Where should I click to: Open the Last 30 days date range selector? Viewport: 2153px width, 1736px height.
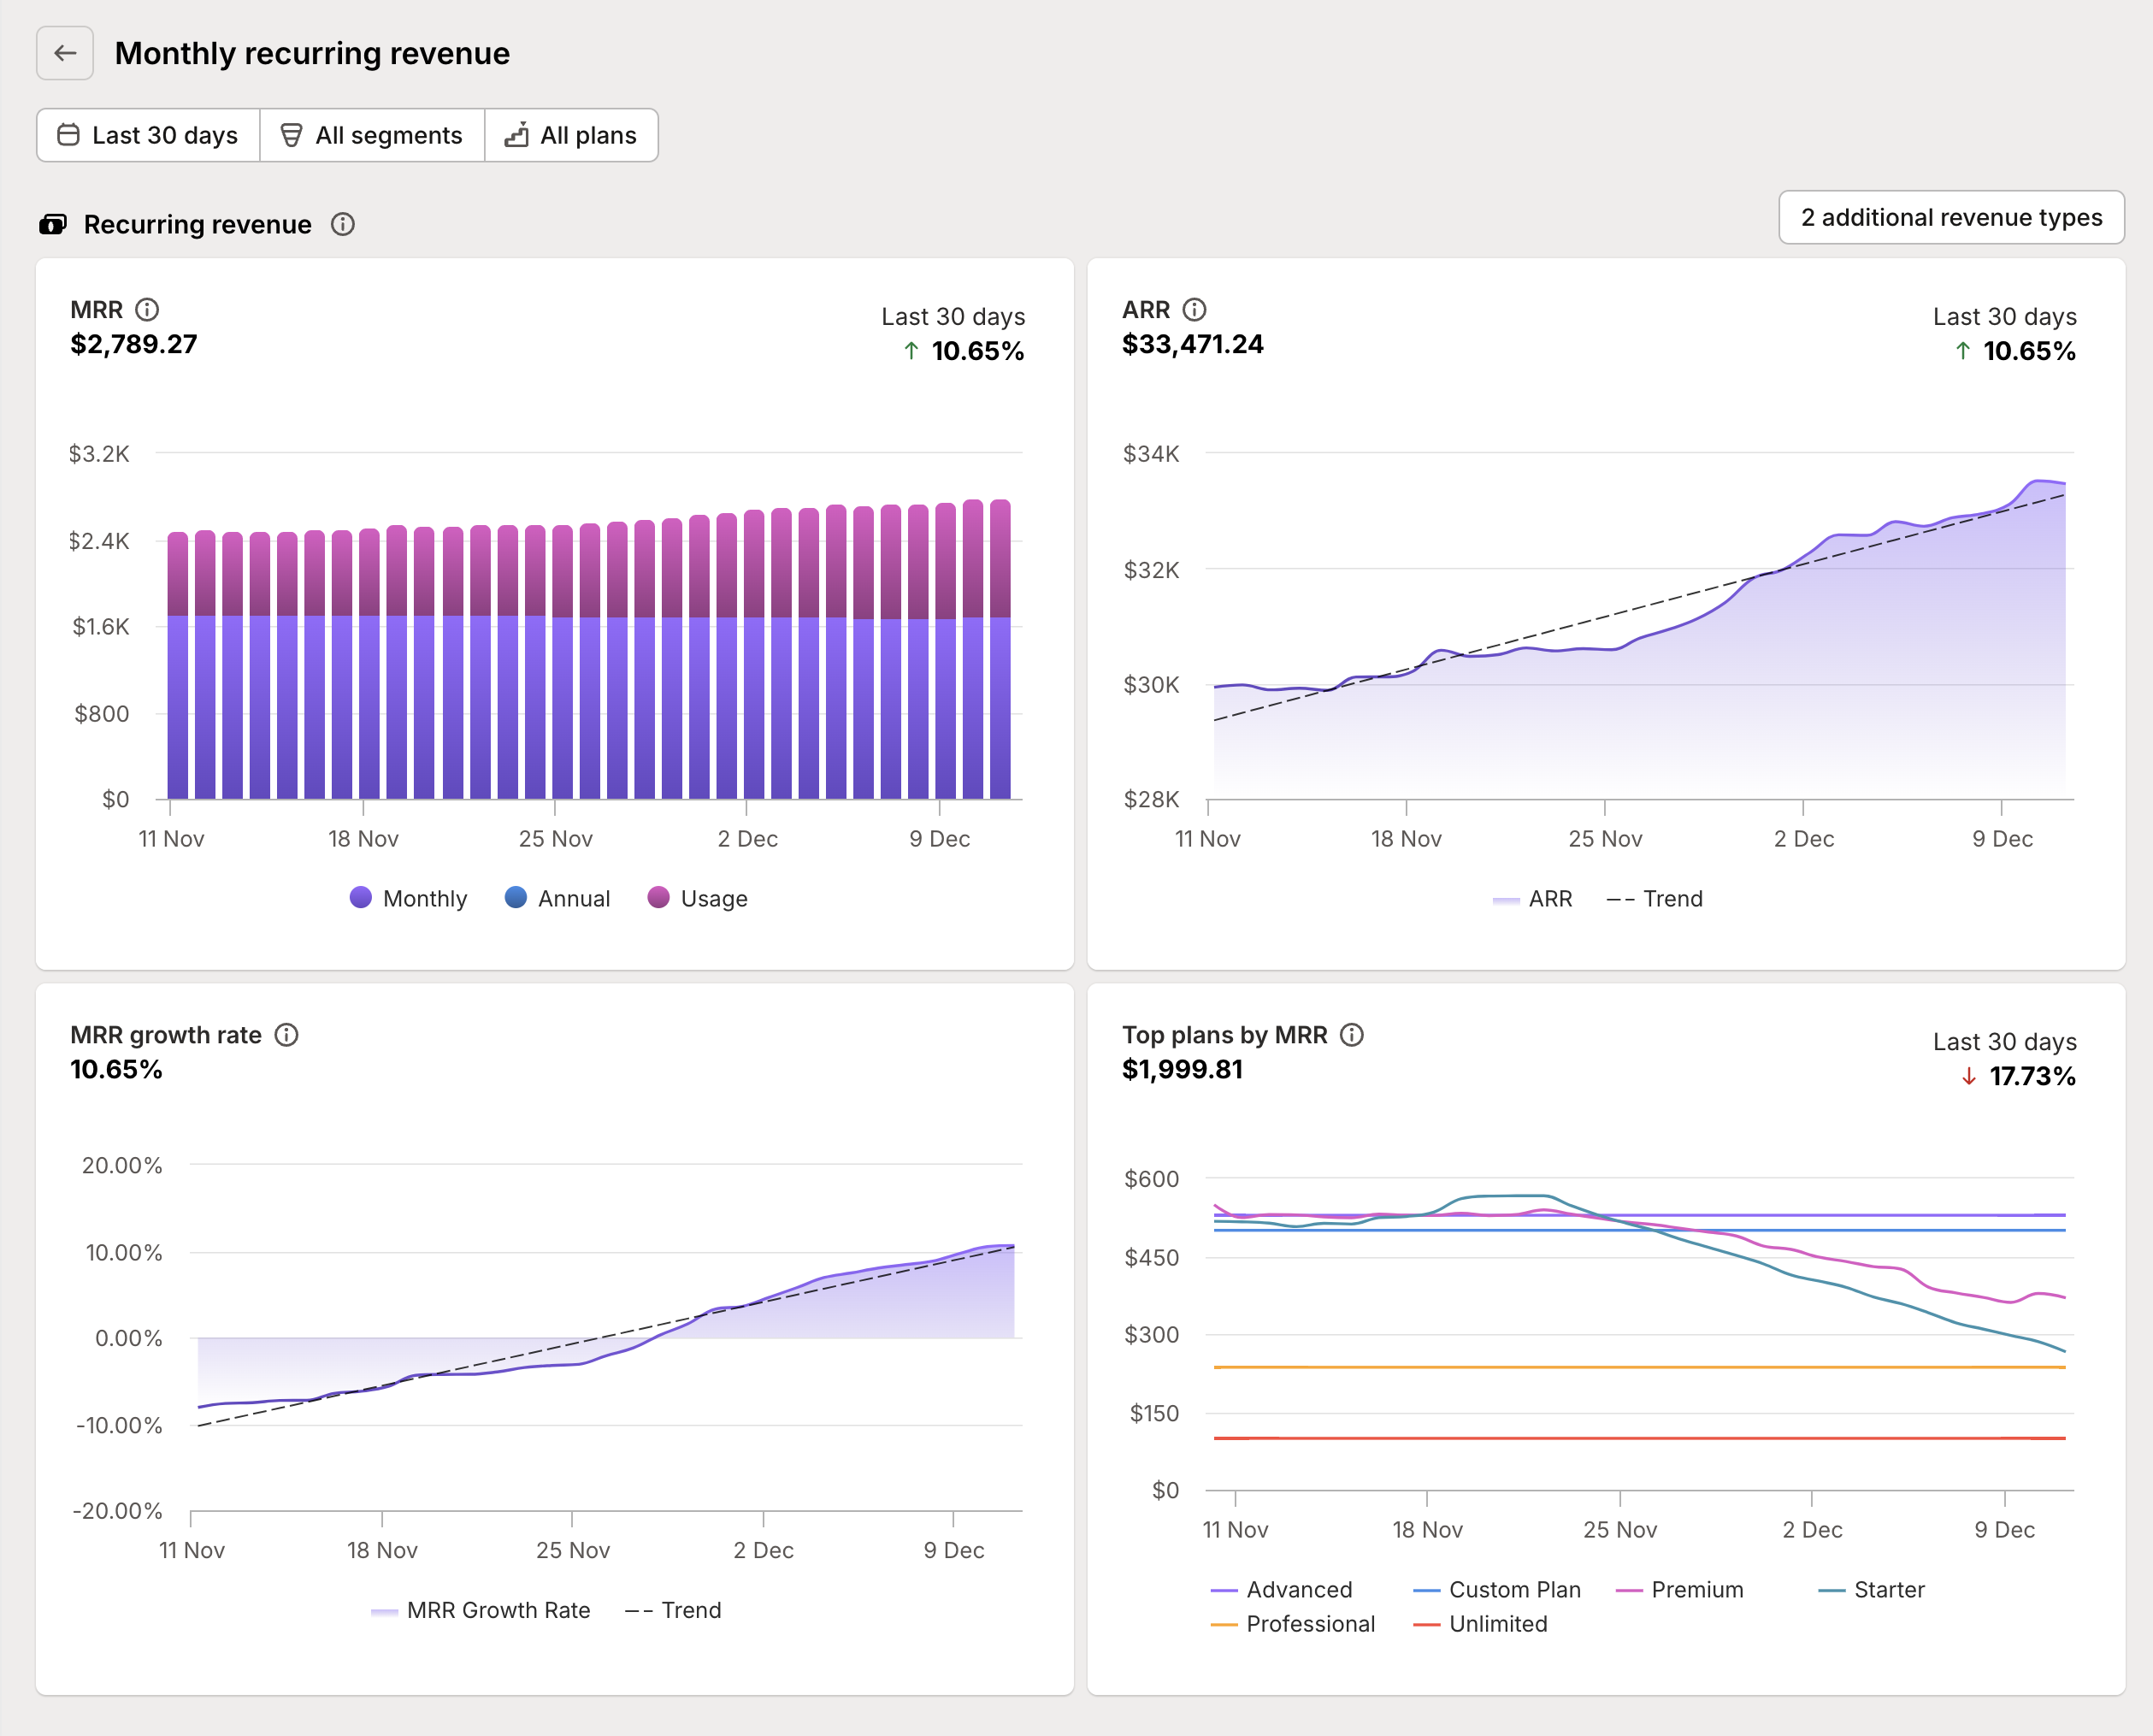pyautogui.click(x=147, y=134)
